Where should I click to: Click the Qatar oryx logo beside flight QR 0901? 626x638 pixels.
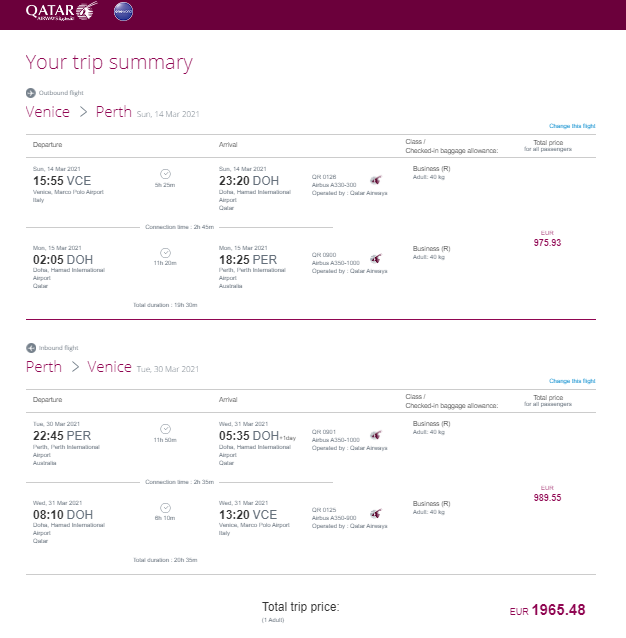coord(376,435)
